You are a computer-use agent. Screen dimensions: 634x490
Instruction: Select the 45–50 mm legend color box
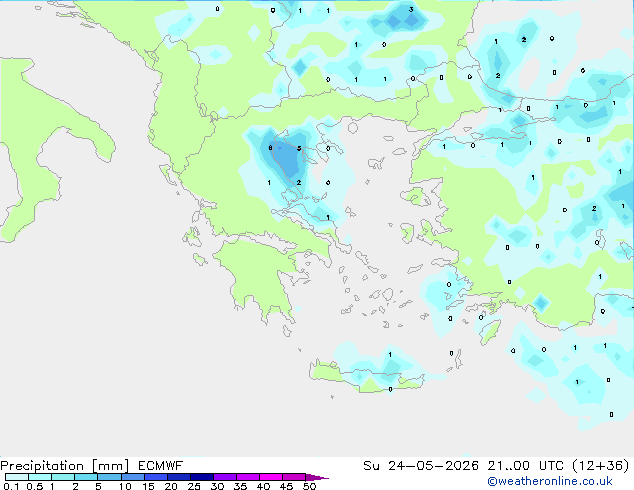[294, 477]
